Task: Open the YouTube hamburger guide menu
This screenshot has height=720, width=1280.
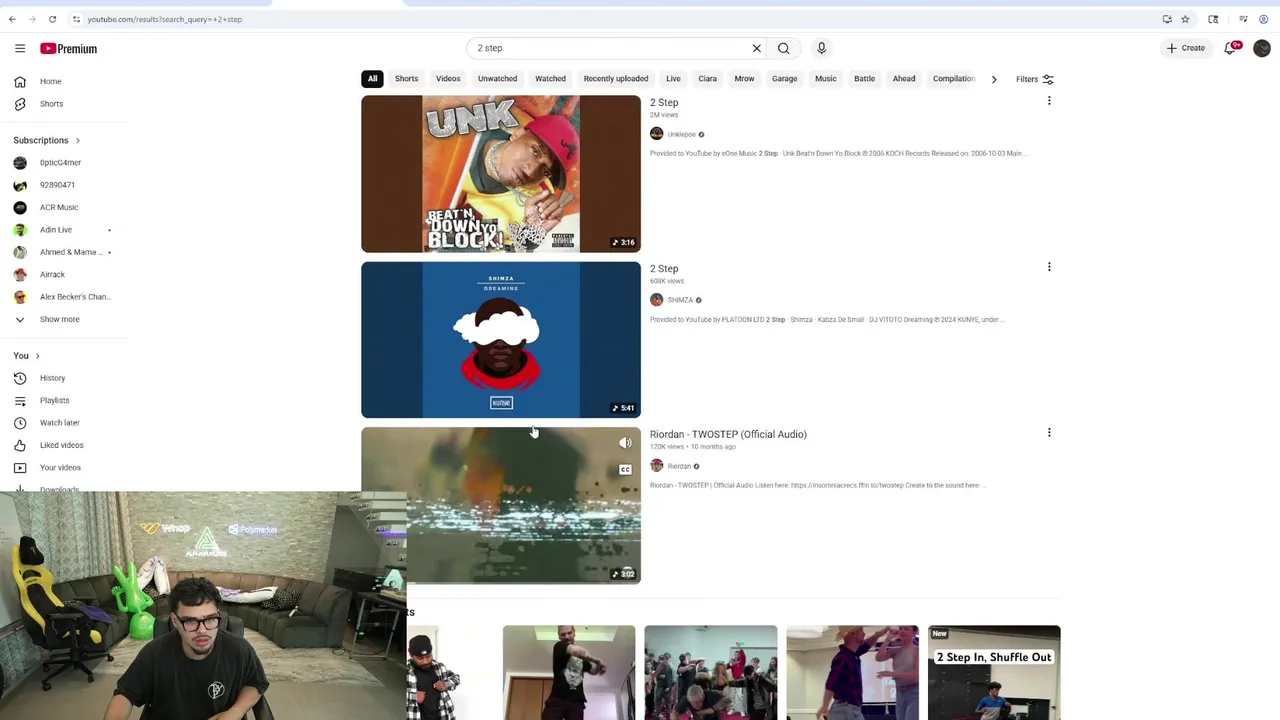Action: [x=20, y=48]
